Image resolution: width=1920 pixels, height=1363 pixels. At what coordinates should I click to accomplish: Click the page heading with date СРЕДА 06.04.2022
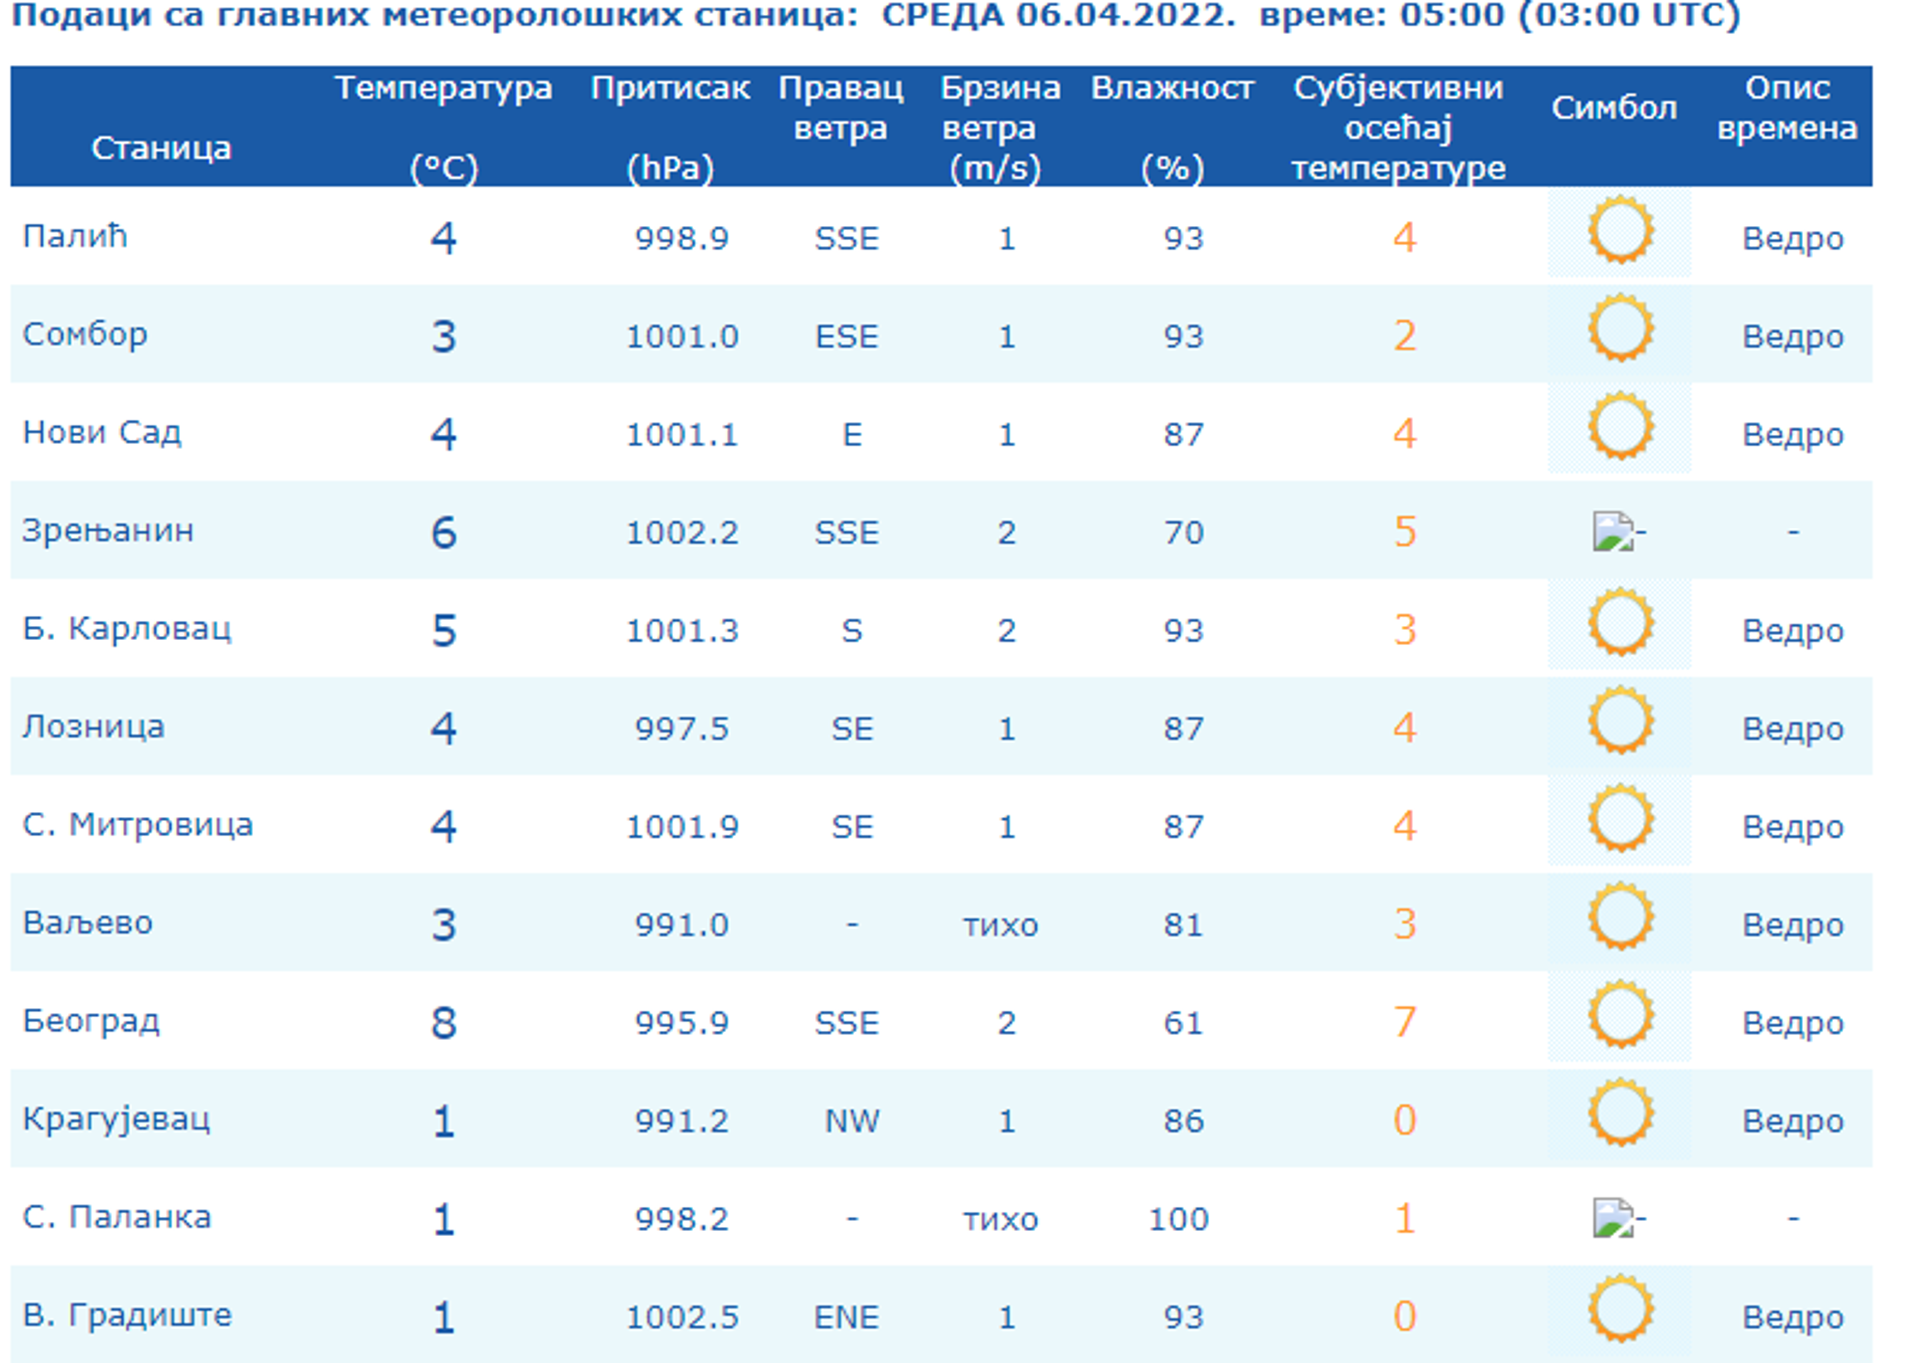pyautogui.click(x=876, y=16)
